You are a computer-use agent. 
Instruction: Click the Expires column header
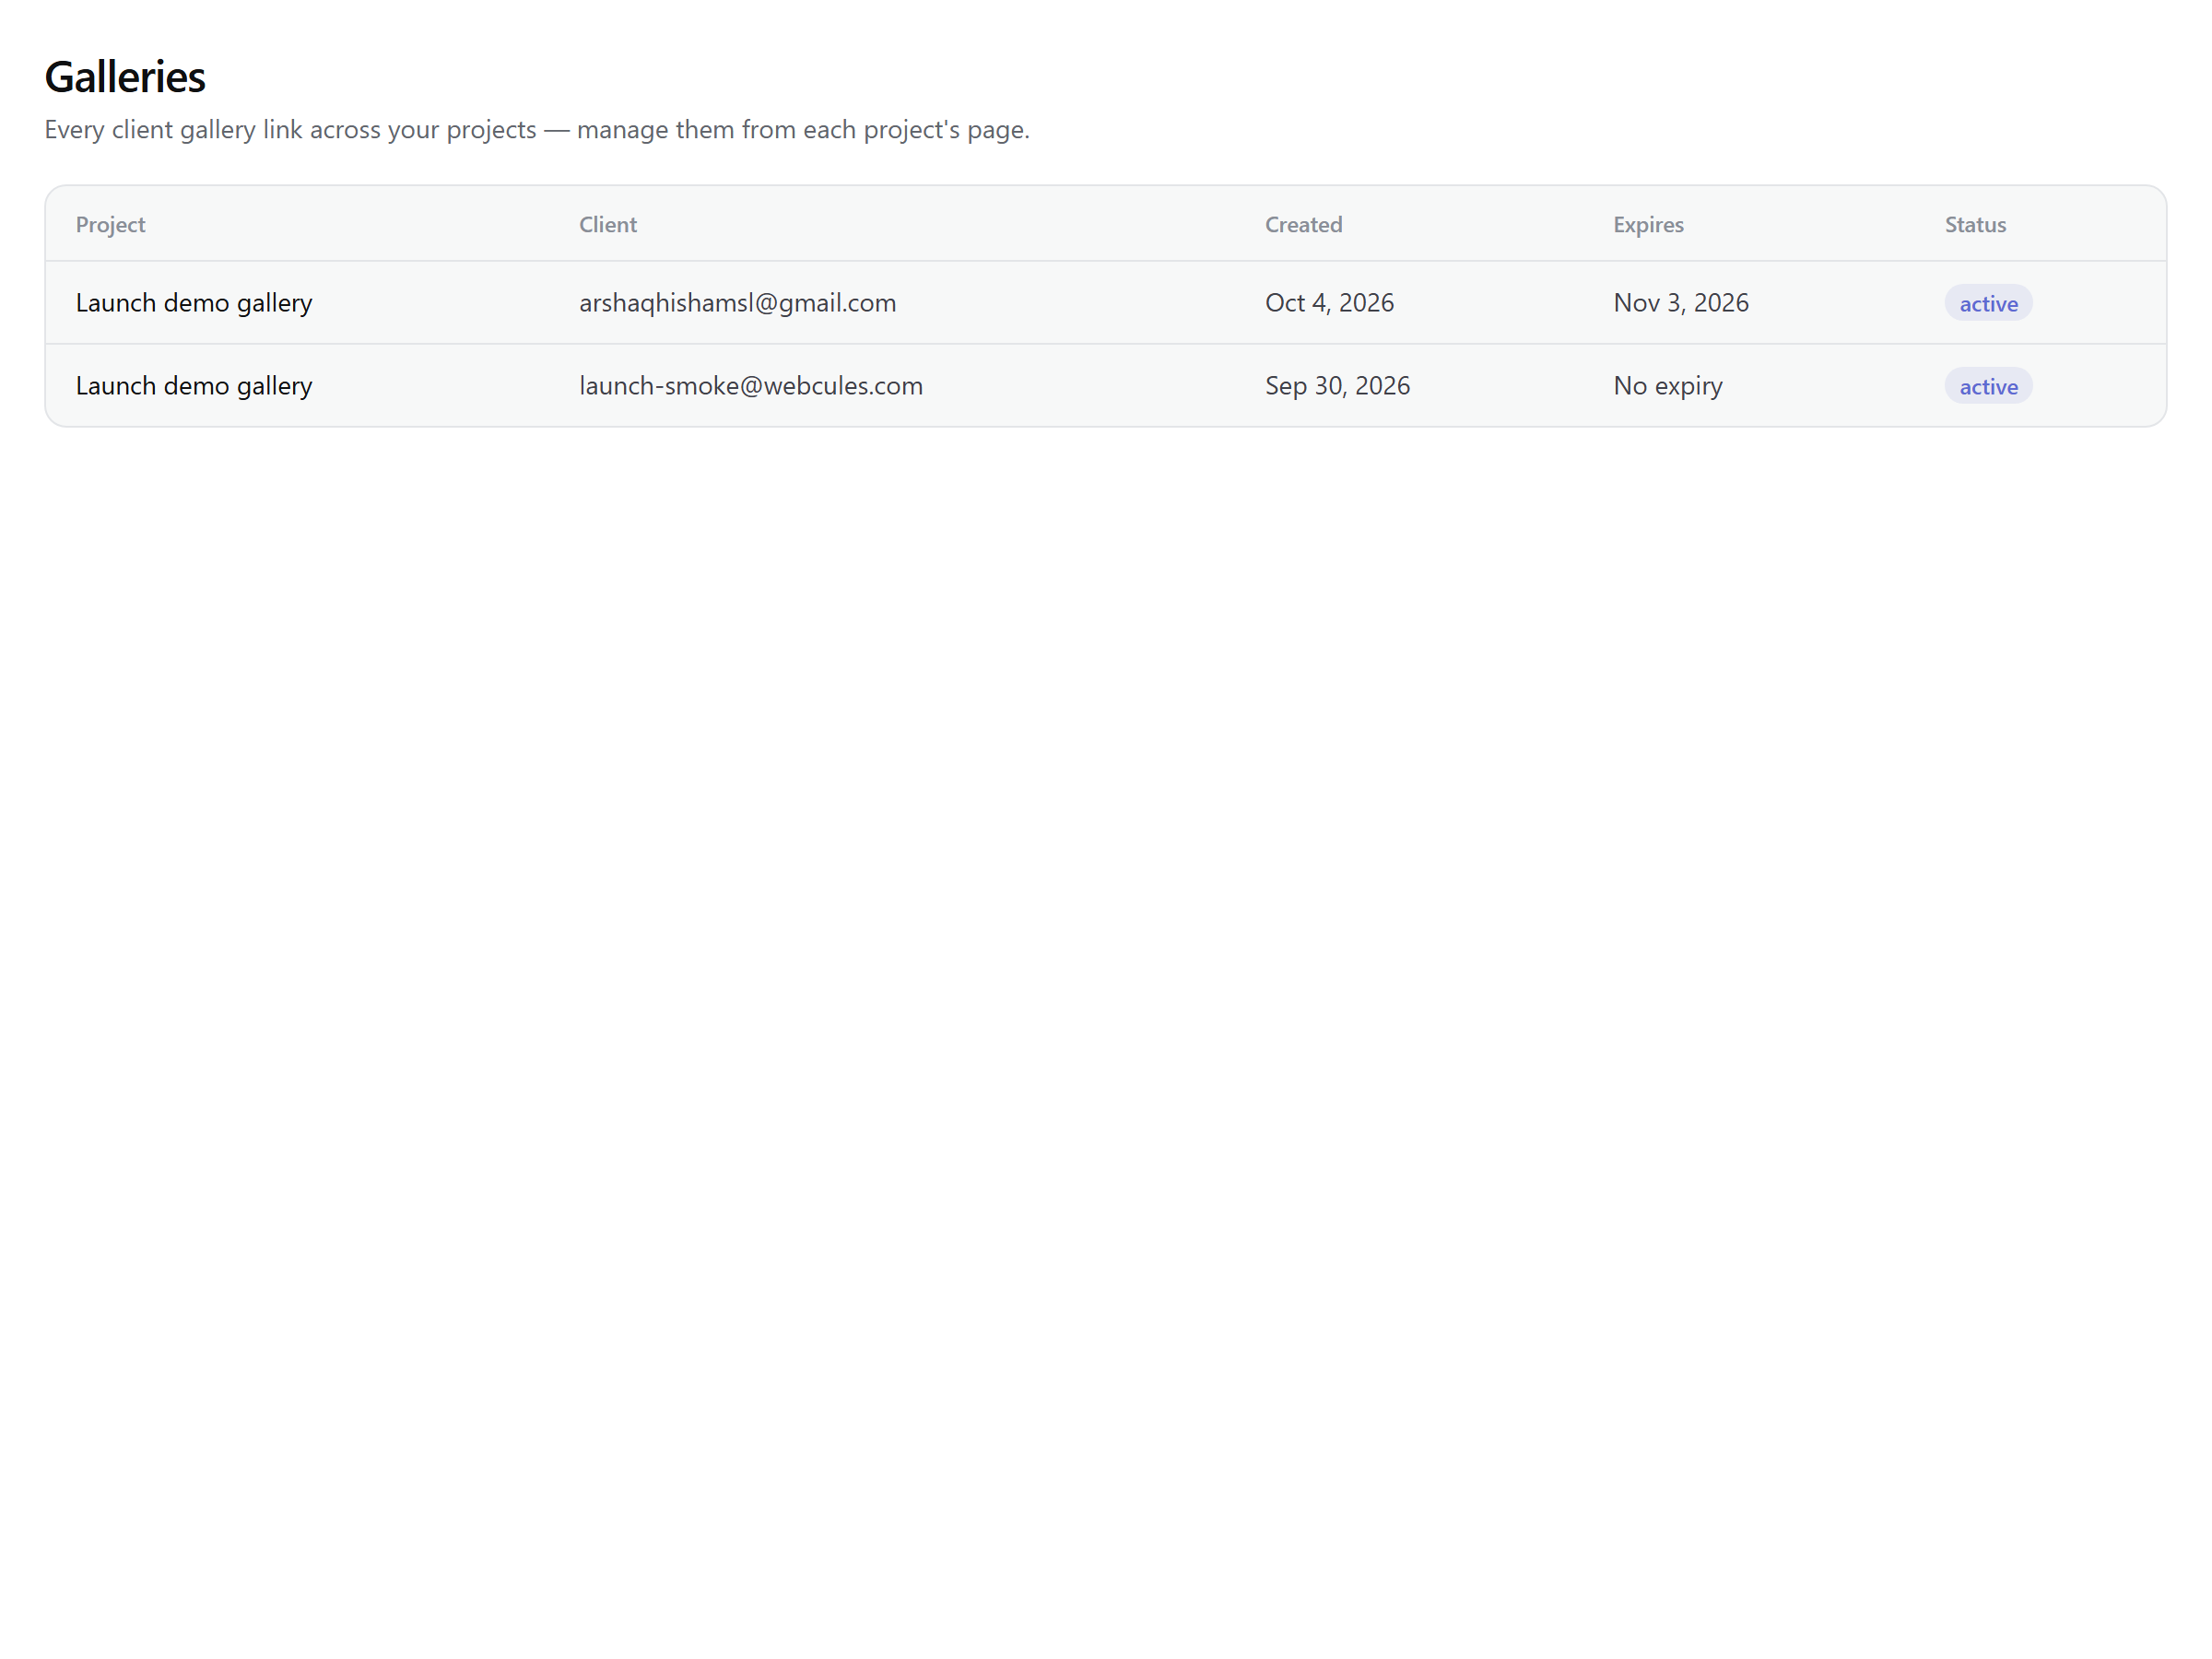pyautogui.click(x=1648, y=224)
